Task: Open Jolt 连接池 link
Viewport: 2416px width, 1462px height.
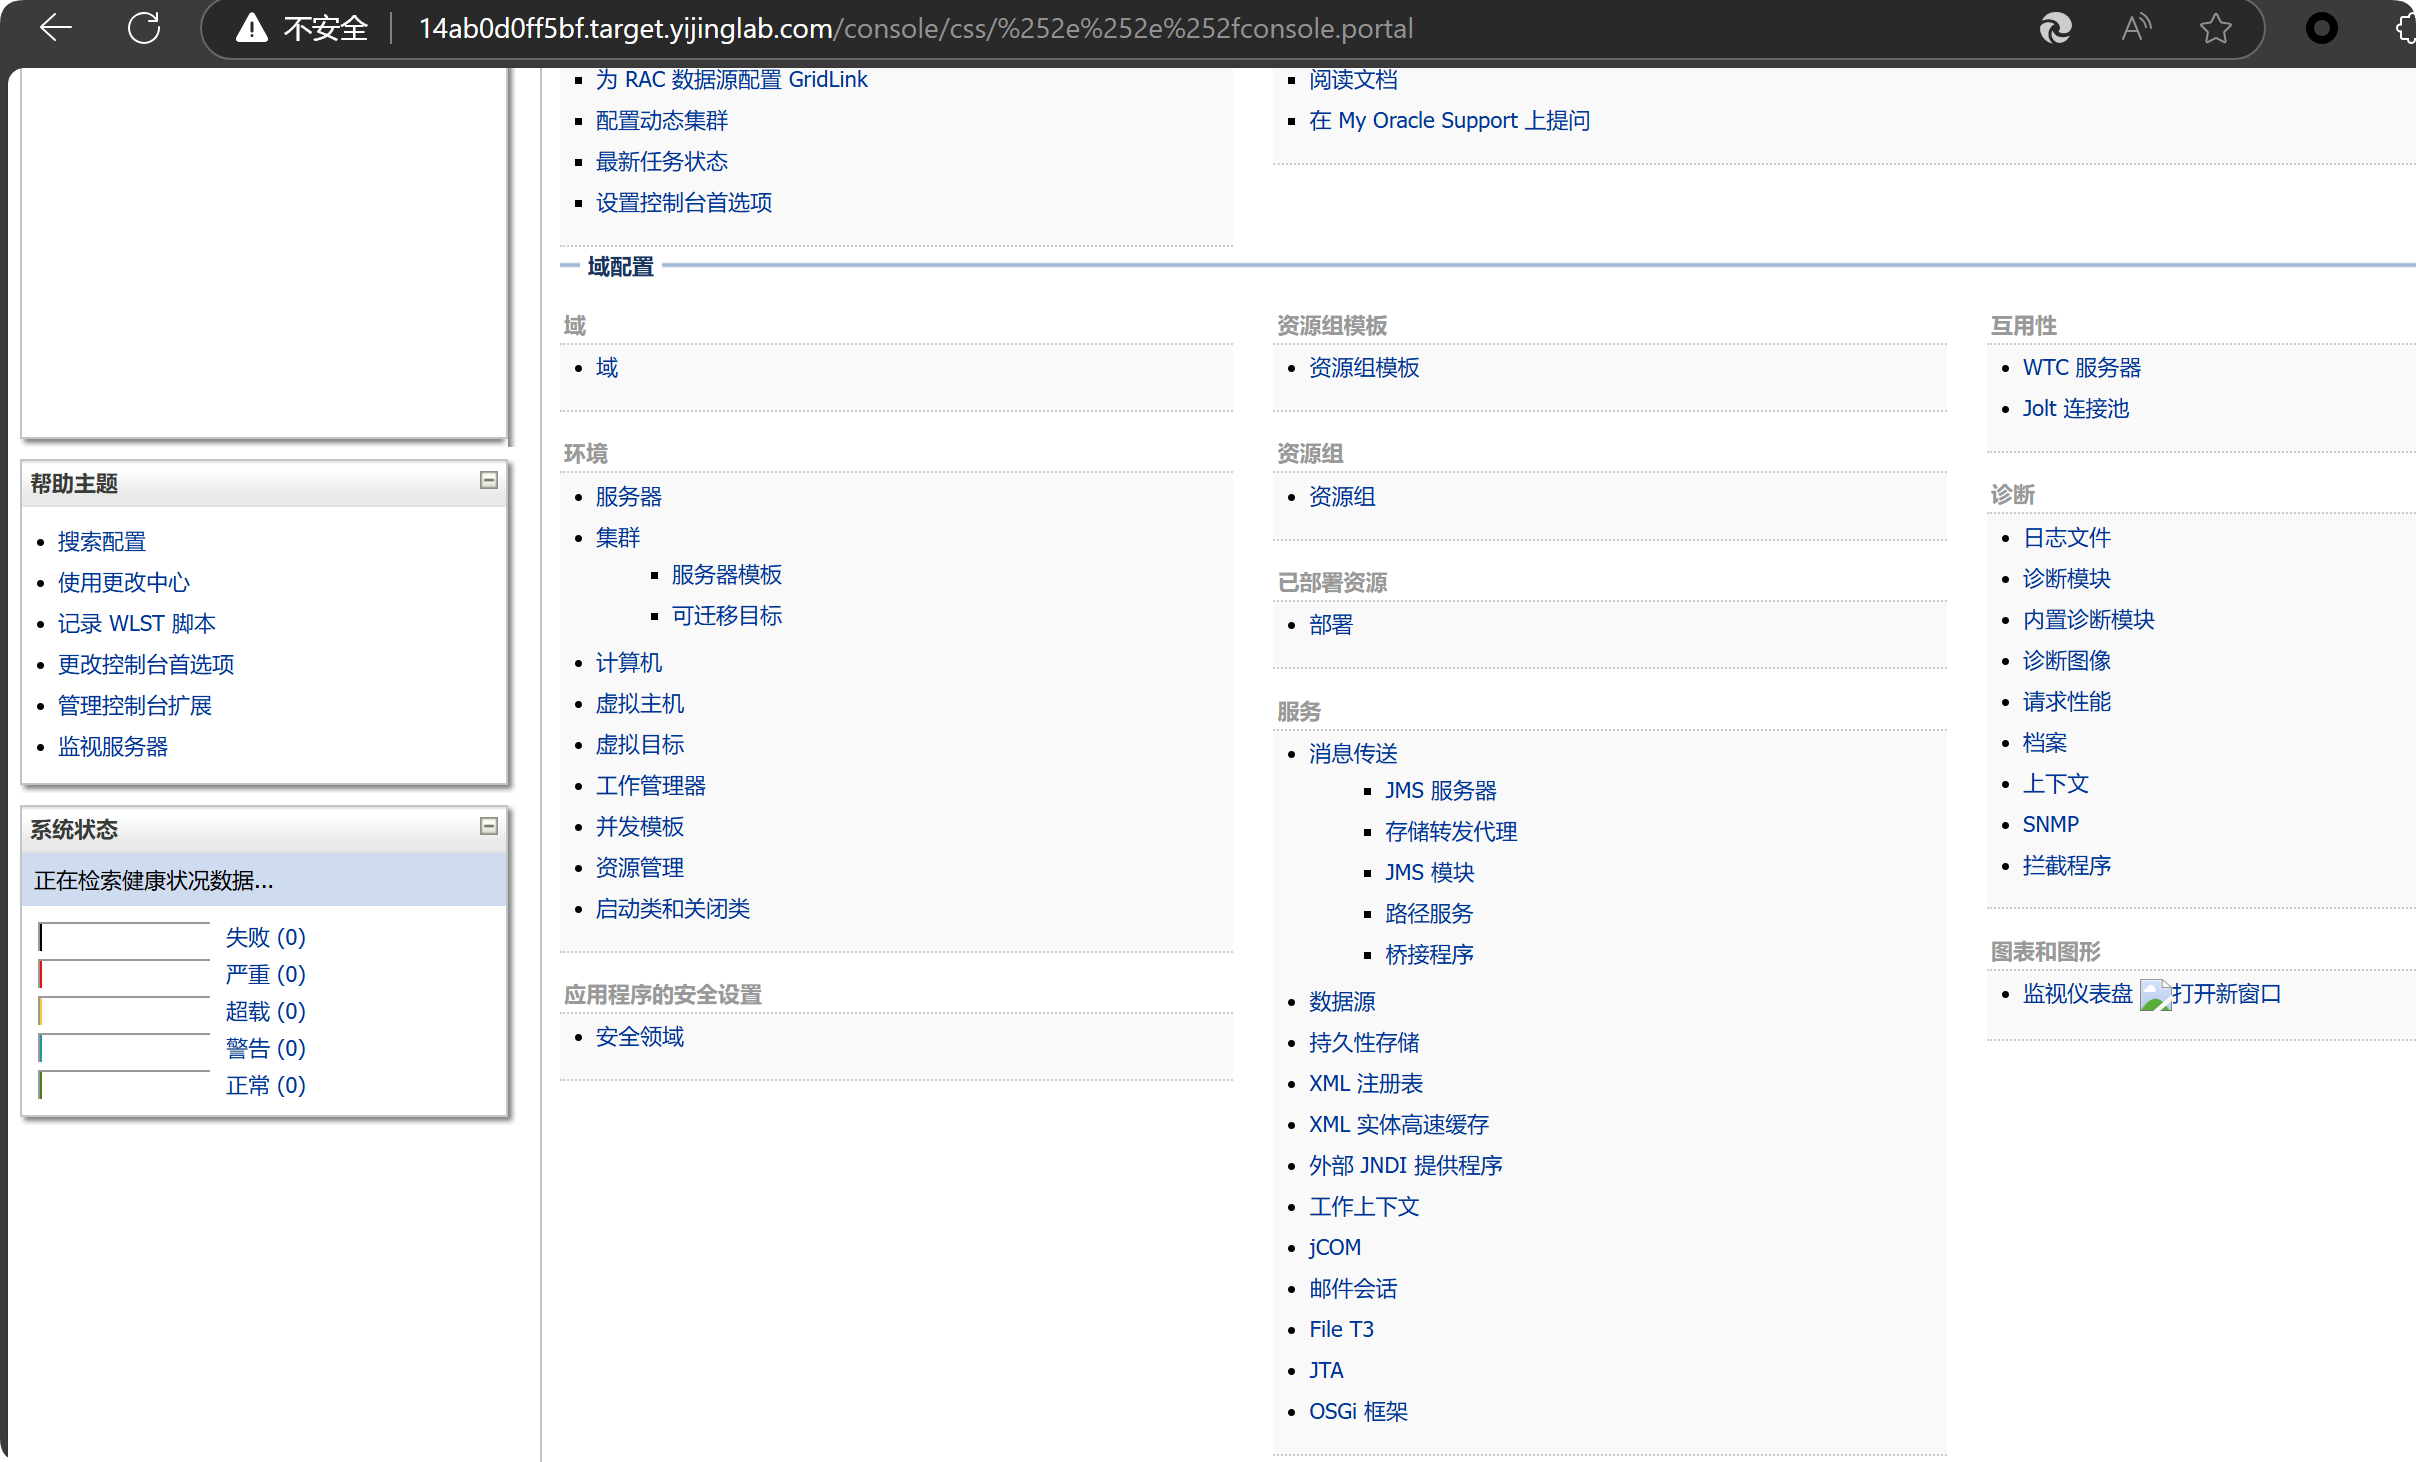Action: (2075, 408)
